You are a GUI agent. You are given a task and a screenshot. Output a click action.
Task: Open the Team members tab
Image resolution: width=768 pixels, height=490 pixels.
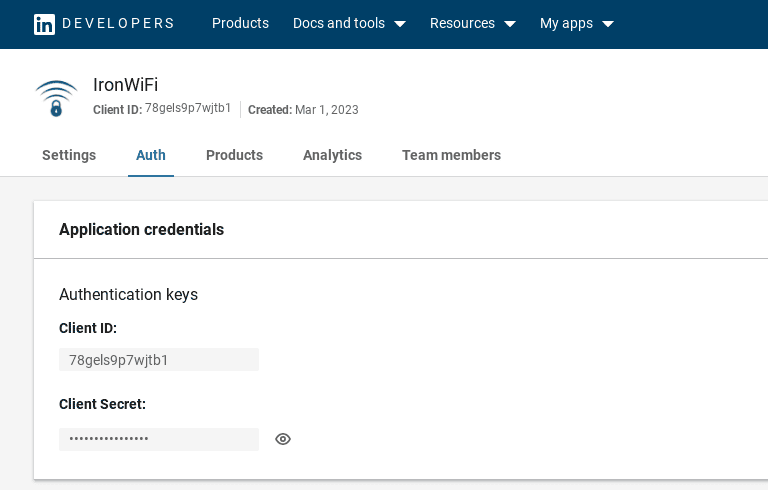click(451, 155)
